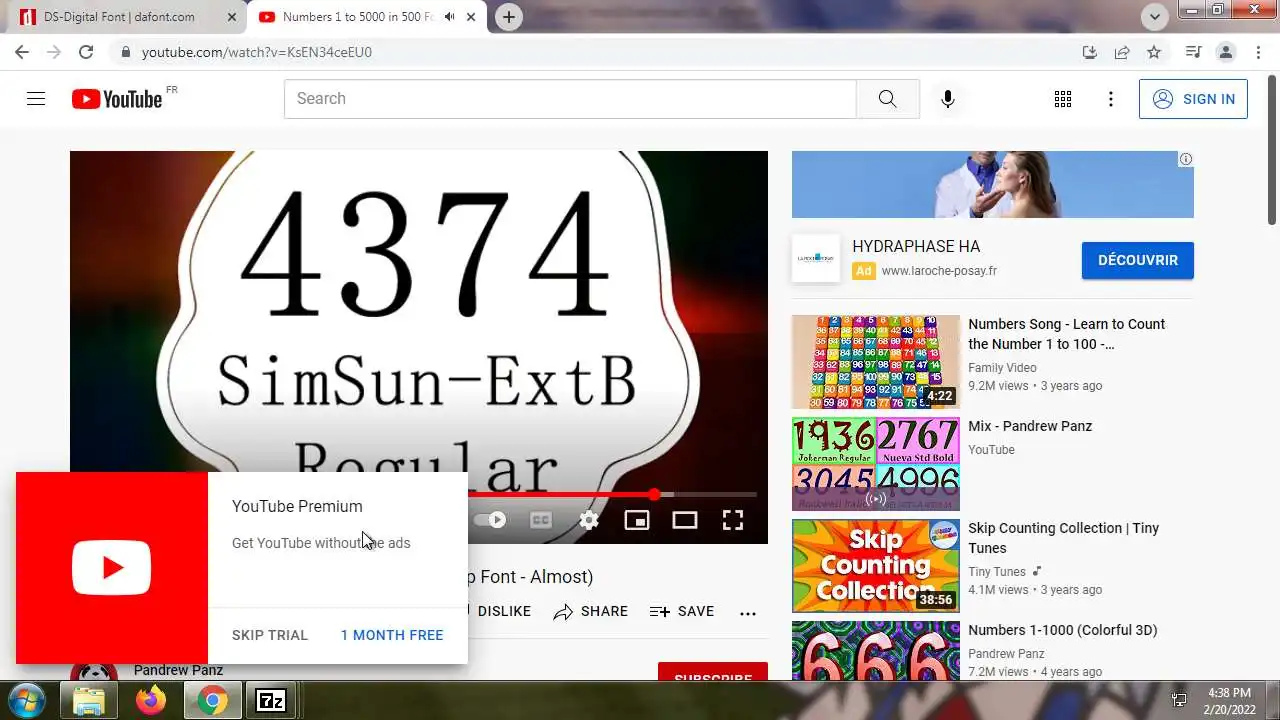Share this page from the address bar
This screenshot has height=720, width=1280.
1122,52
